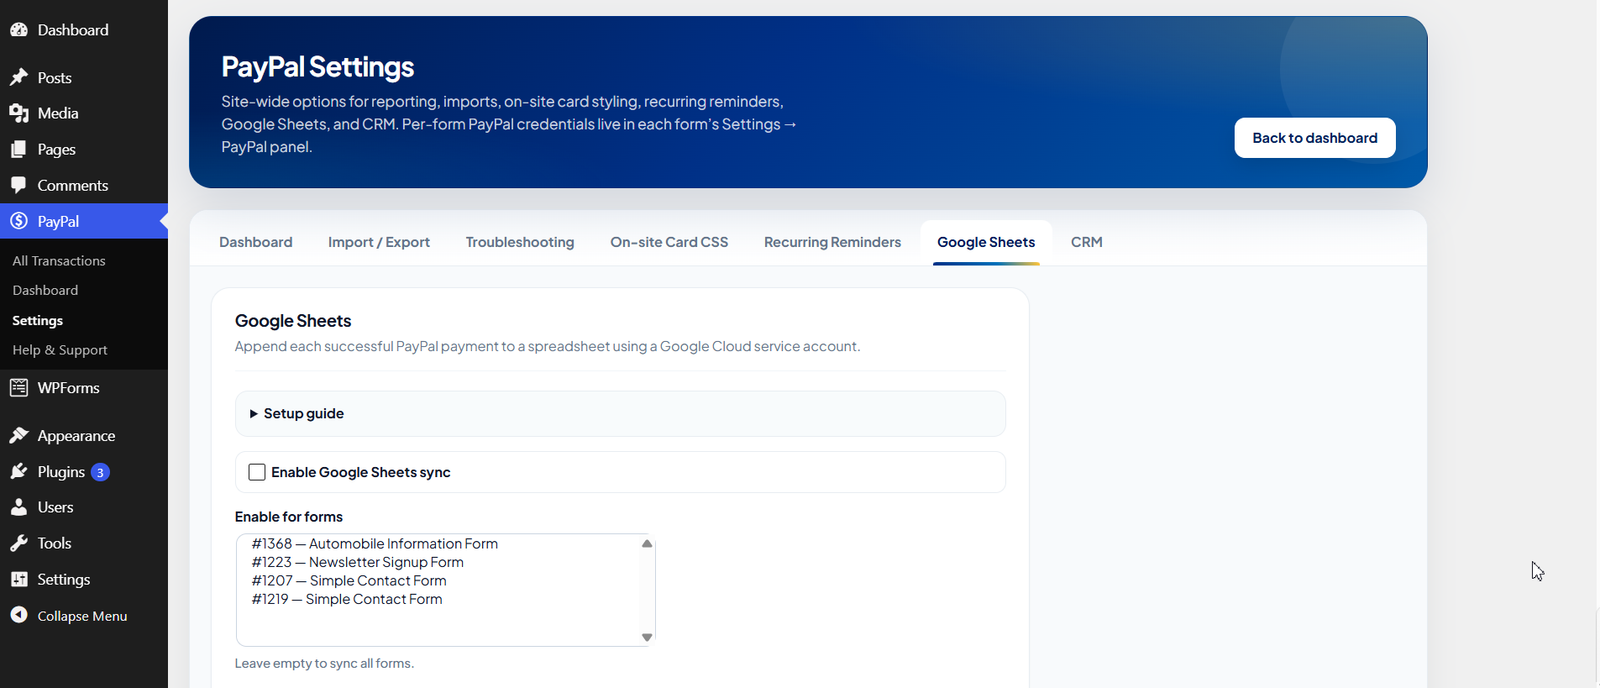Screen dimensions: 1600x688
Task: Click the forms list scroll-down arrow
Action: 647,637
